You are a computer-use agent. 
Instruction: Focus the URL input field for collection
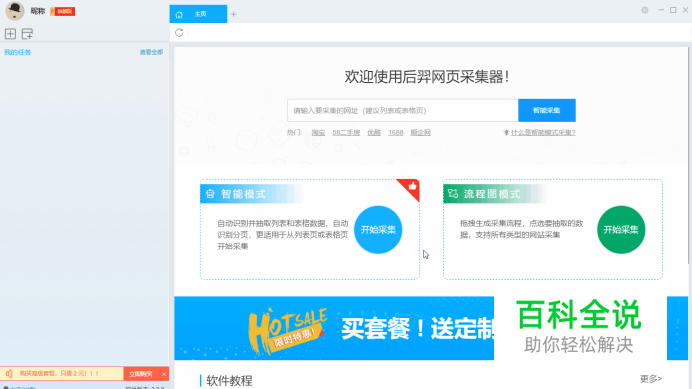click(402, 110)
